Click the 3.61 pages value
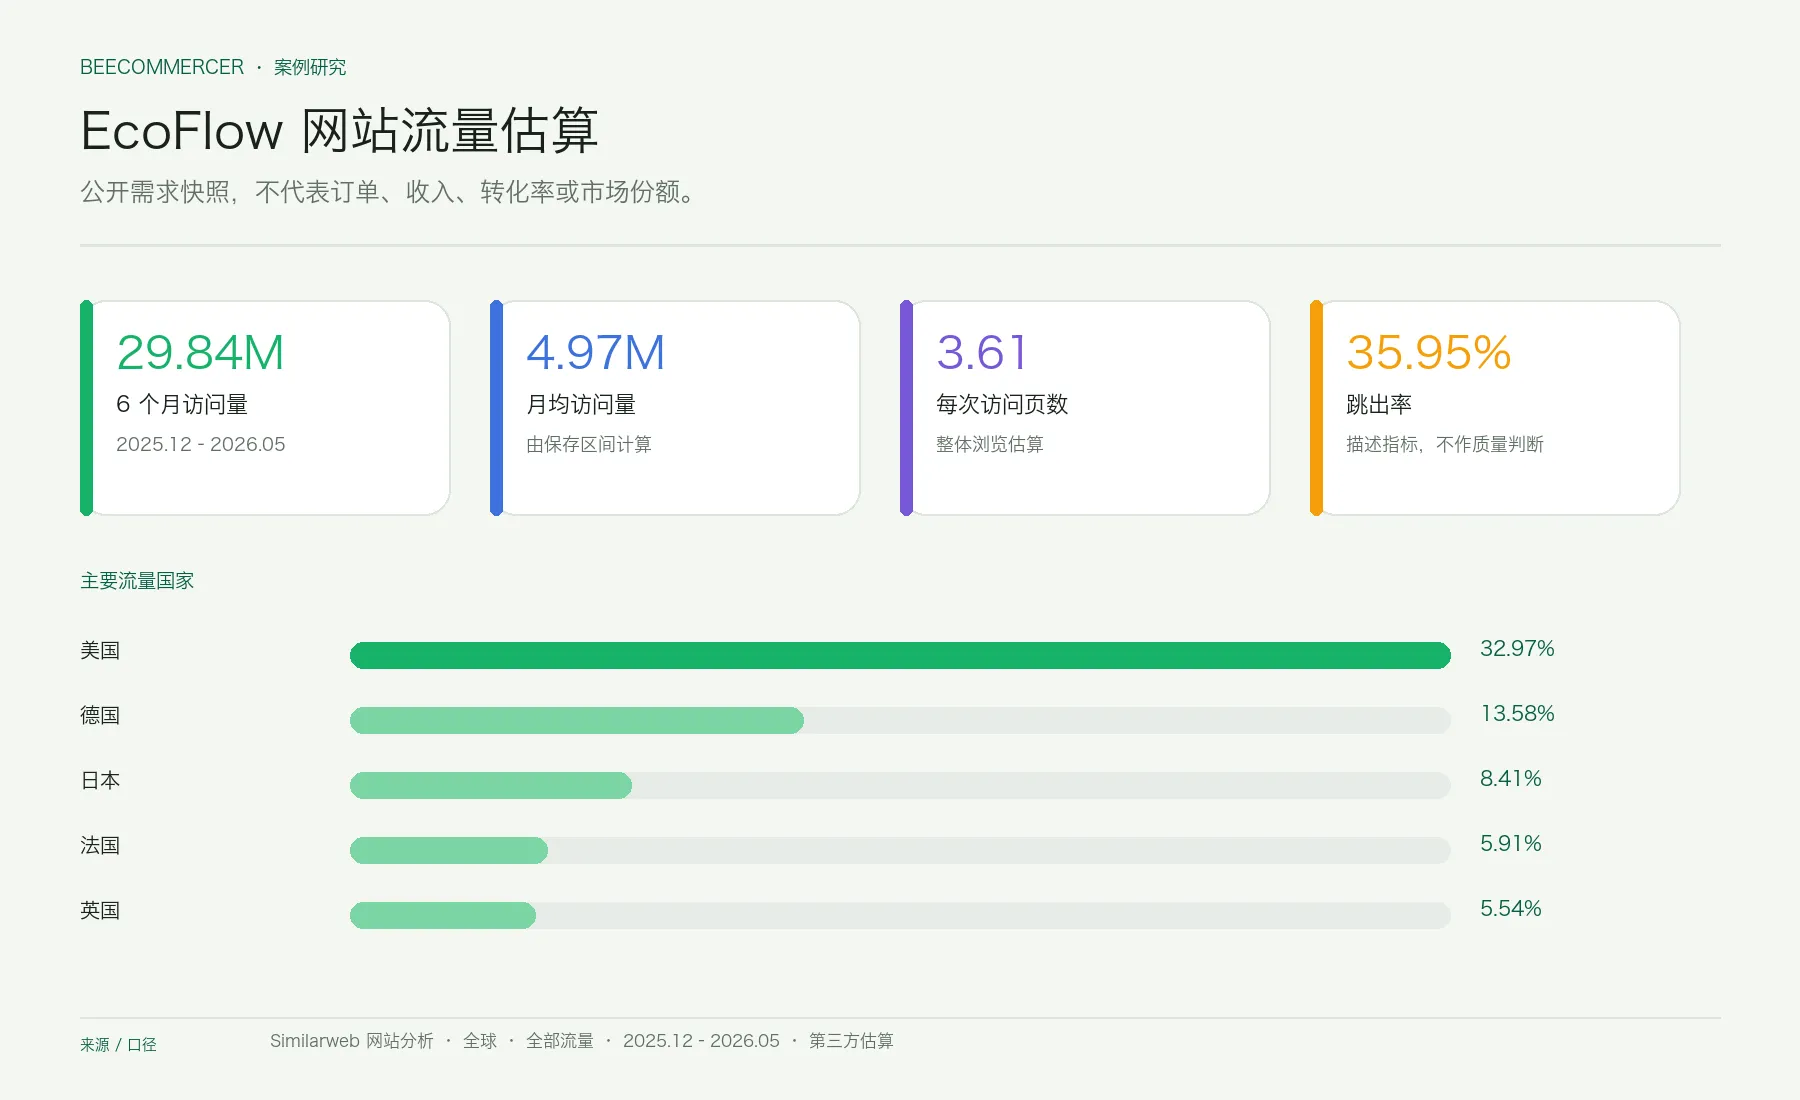Image resolution: width=1800 pixels, height=1100 pixels. [x=981, y=352]
